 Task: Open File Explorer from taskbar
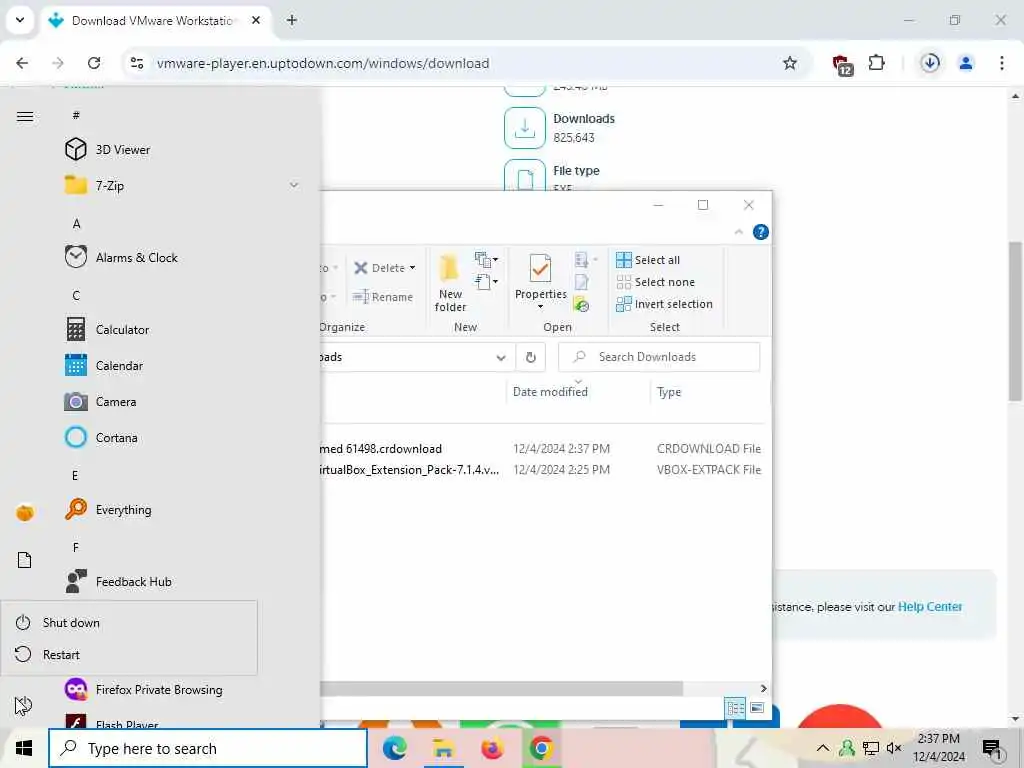[443, 748]
